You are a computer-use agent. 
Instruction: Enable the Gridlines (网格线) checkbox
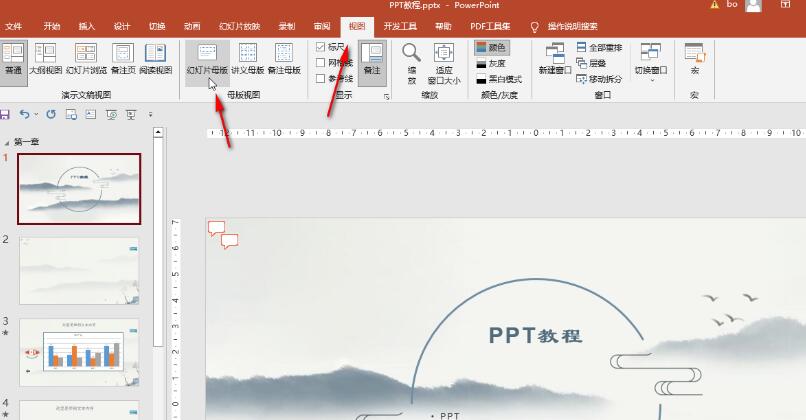[x=320, y=62]
